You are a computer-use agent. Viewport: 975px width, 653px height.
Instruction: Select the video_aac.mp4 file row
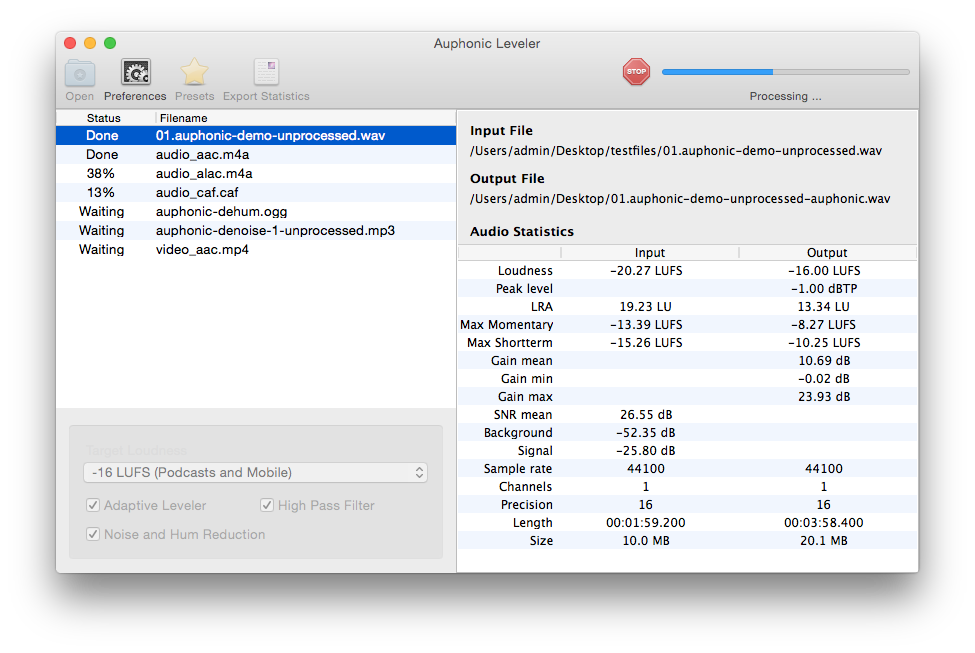tap(256, 249)
